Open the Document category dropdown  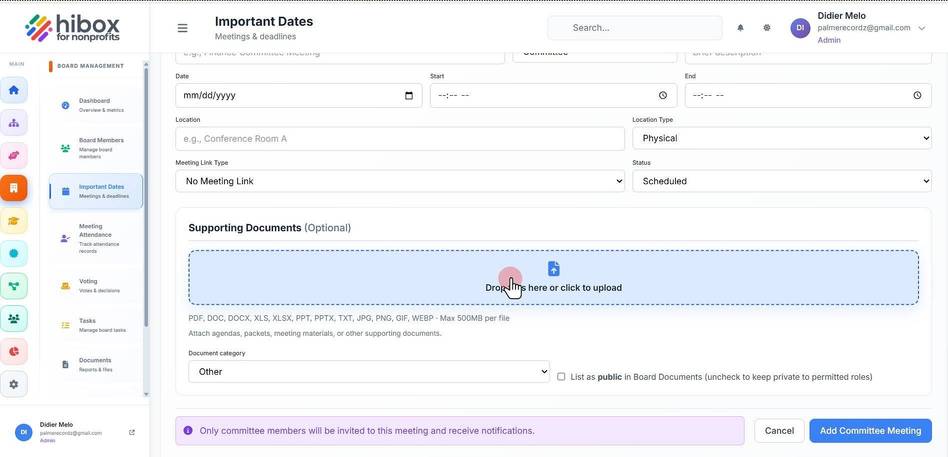click(x=369, y=372)
